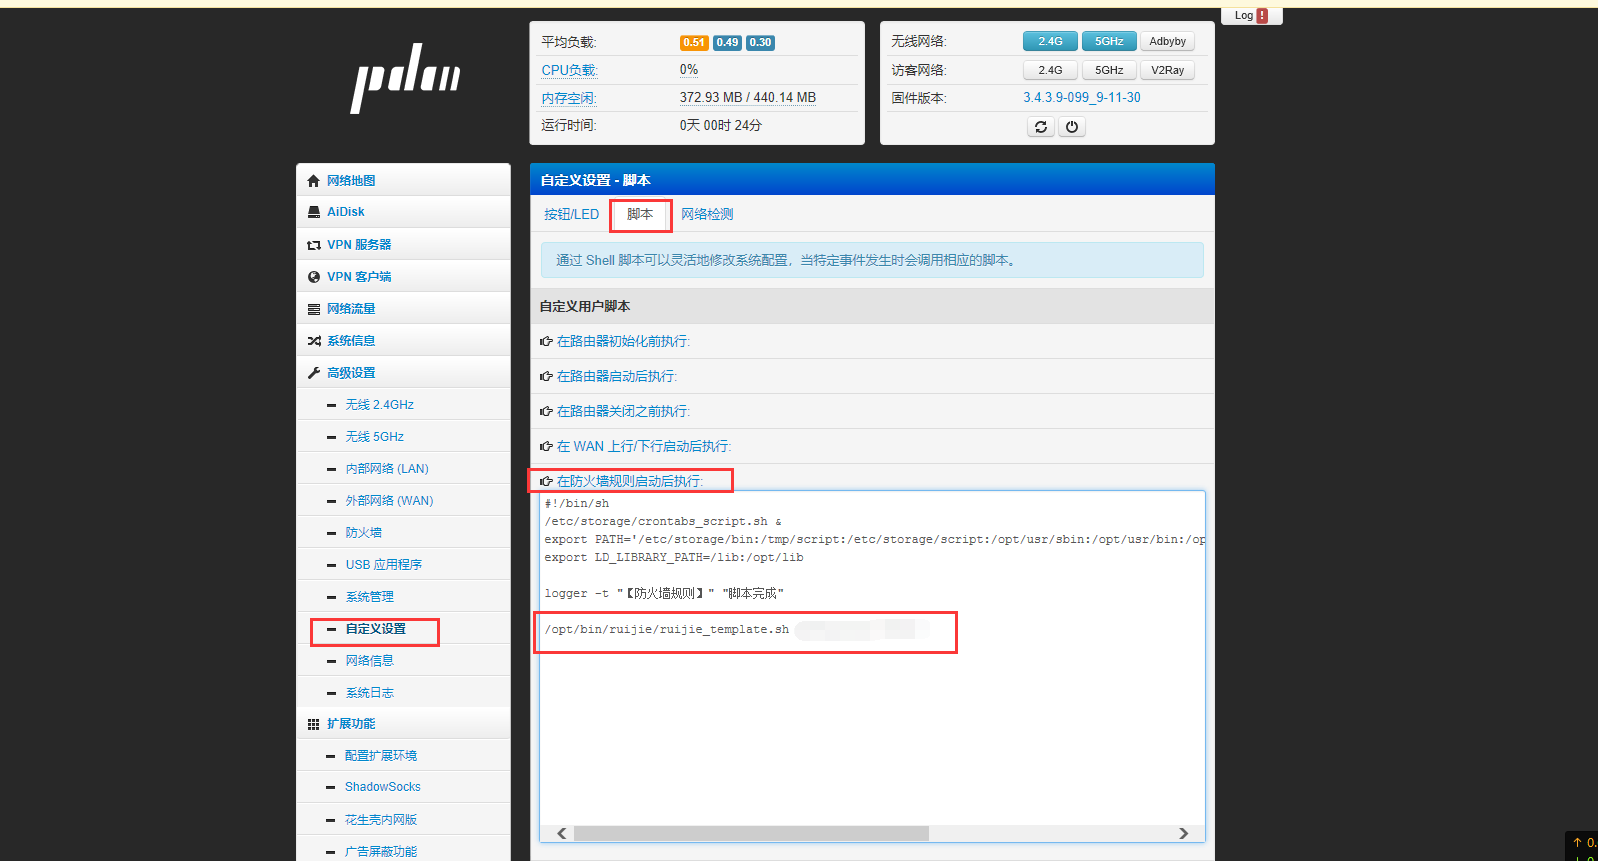Click the horizontal scrollbar of script editor
Screen dimensions: 1598x861
pyautogui.click(x=750, y=834)
